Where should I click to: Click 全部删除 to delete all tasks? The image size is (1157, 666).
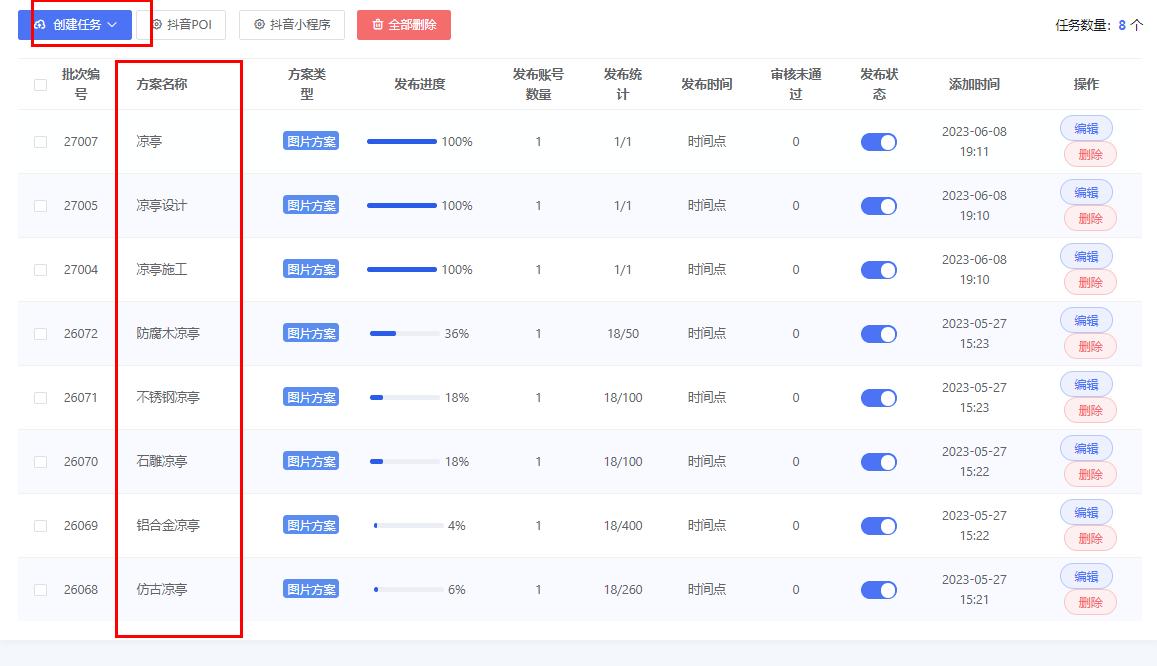[x=404, y=24]
